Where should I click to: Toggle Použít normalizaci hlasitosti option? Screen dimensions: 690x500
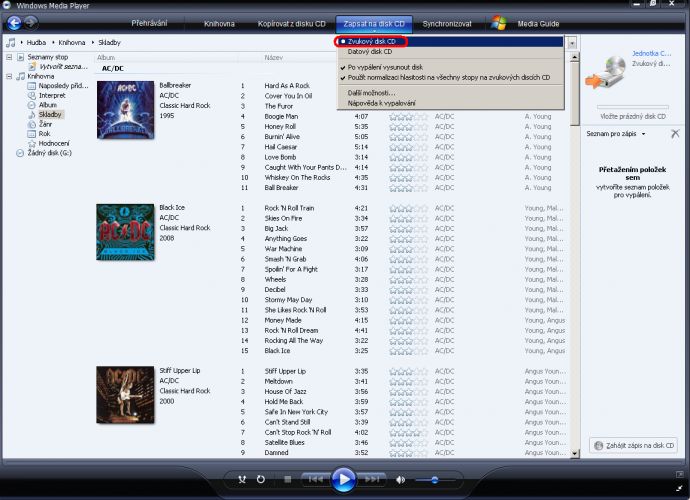[450, 77]
